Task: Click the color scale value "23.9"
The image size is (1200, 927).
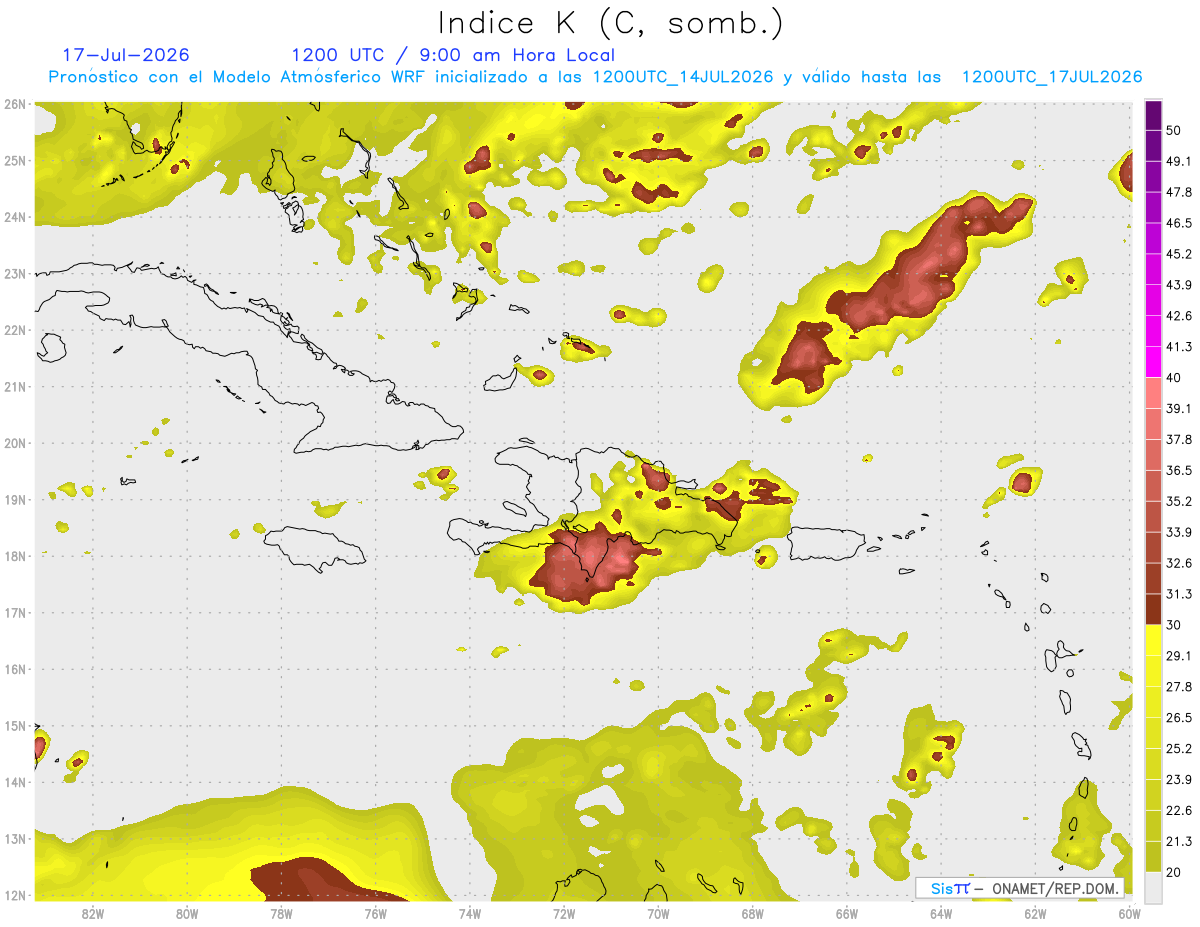Action: point(1179,779)
